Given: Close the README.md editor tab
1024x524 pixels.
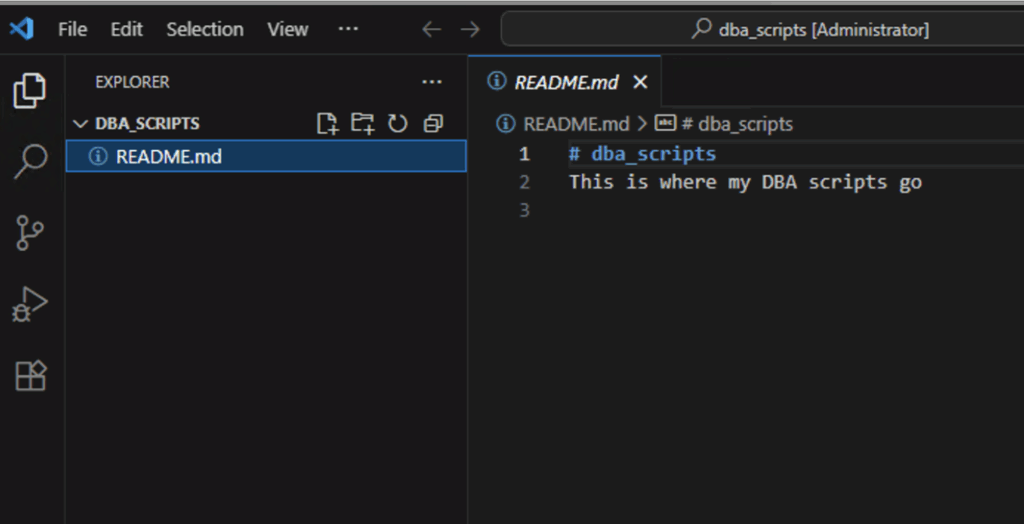Looking at the screenshot, I should coord(640,82).
